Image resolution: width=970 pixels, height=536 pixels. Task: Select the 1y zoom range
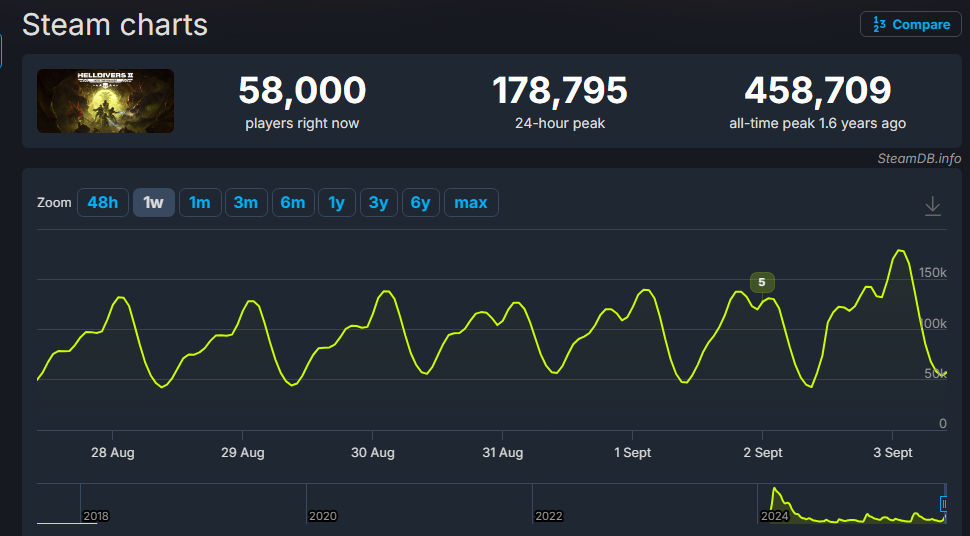point(337,202)
